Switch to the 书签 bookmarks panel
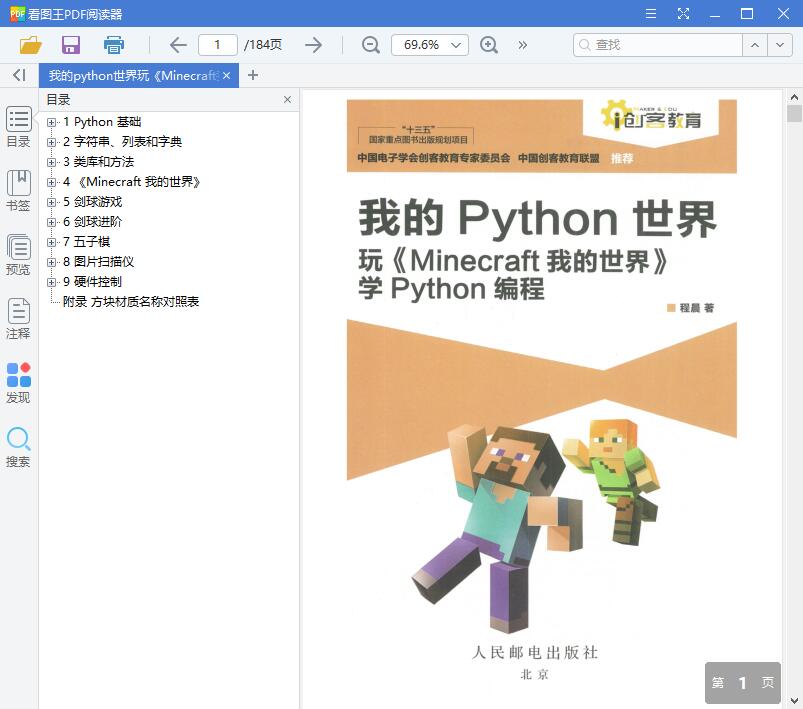This screenshot has width=803, height=709. tap(17, 192)
